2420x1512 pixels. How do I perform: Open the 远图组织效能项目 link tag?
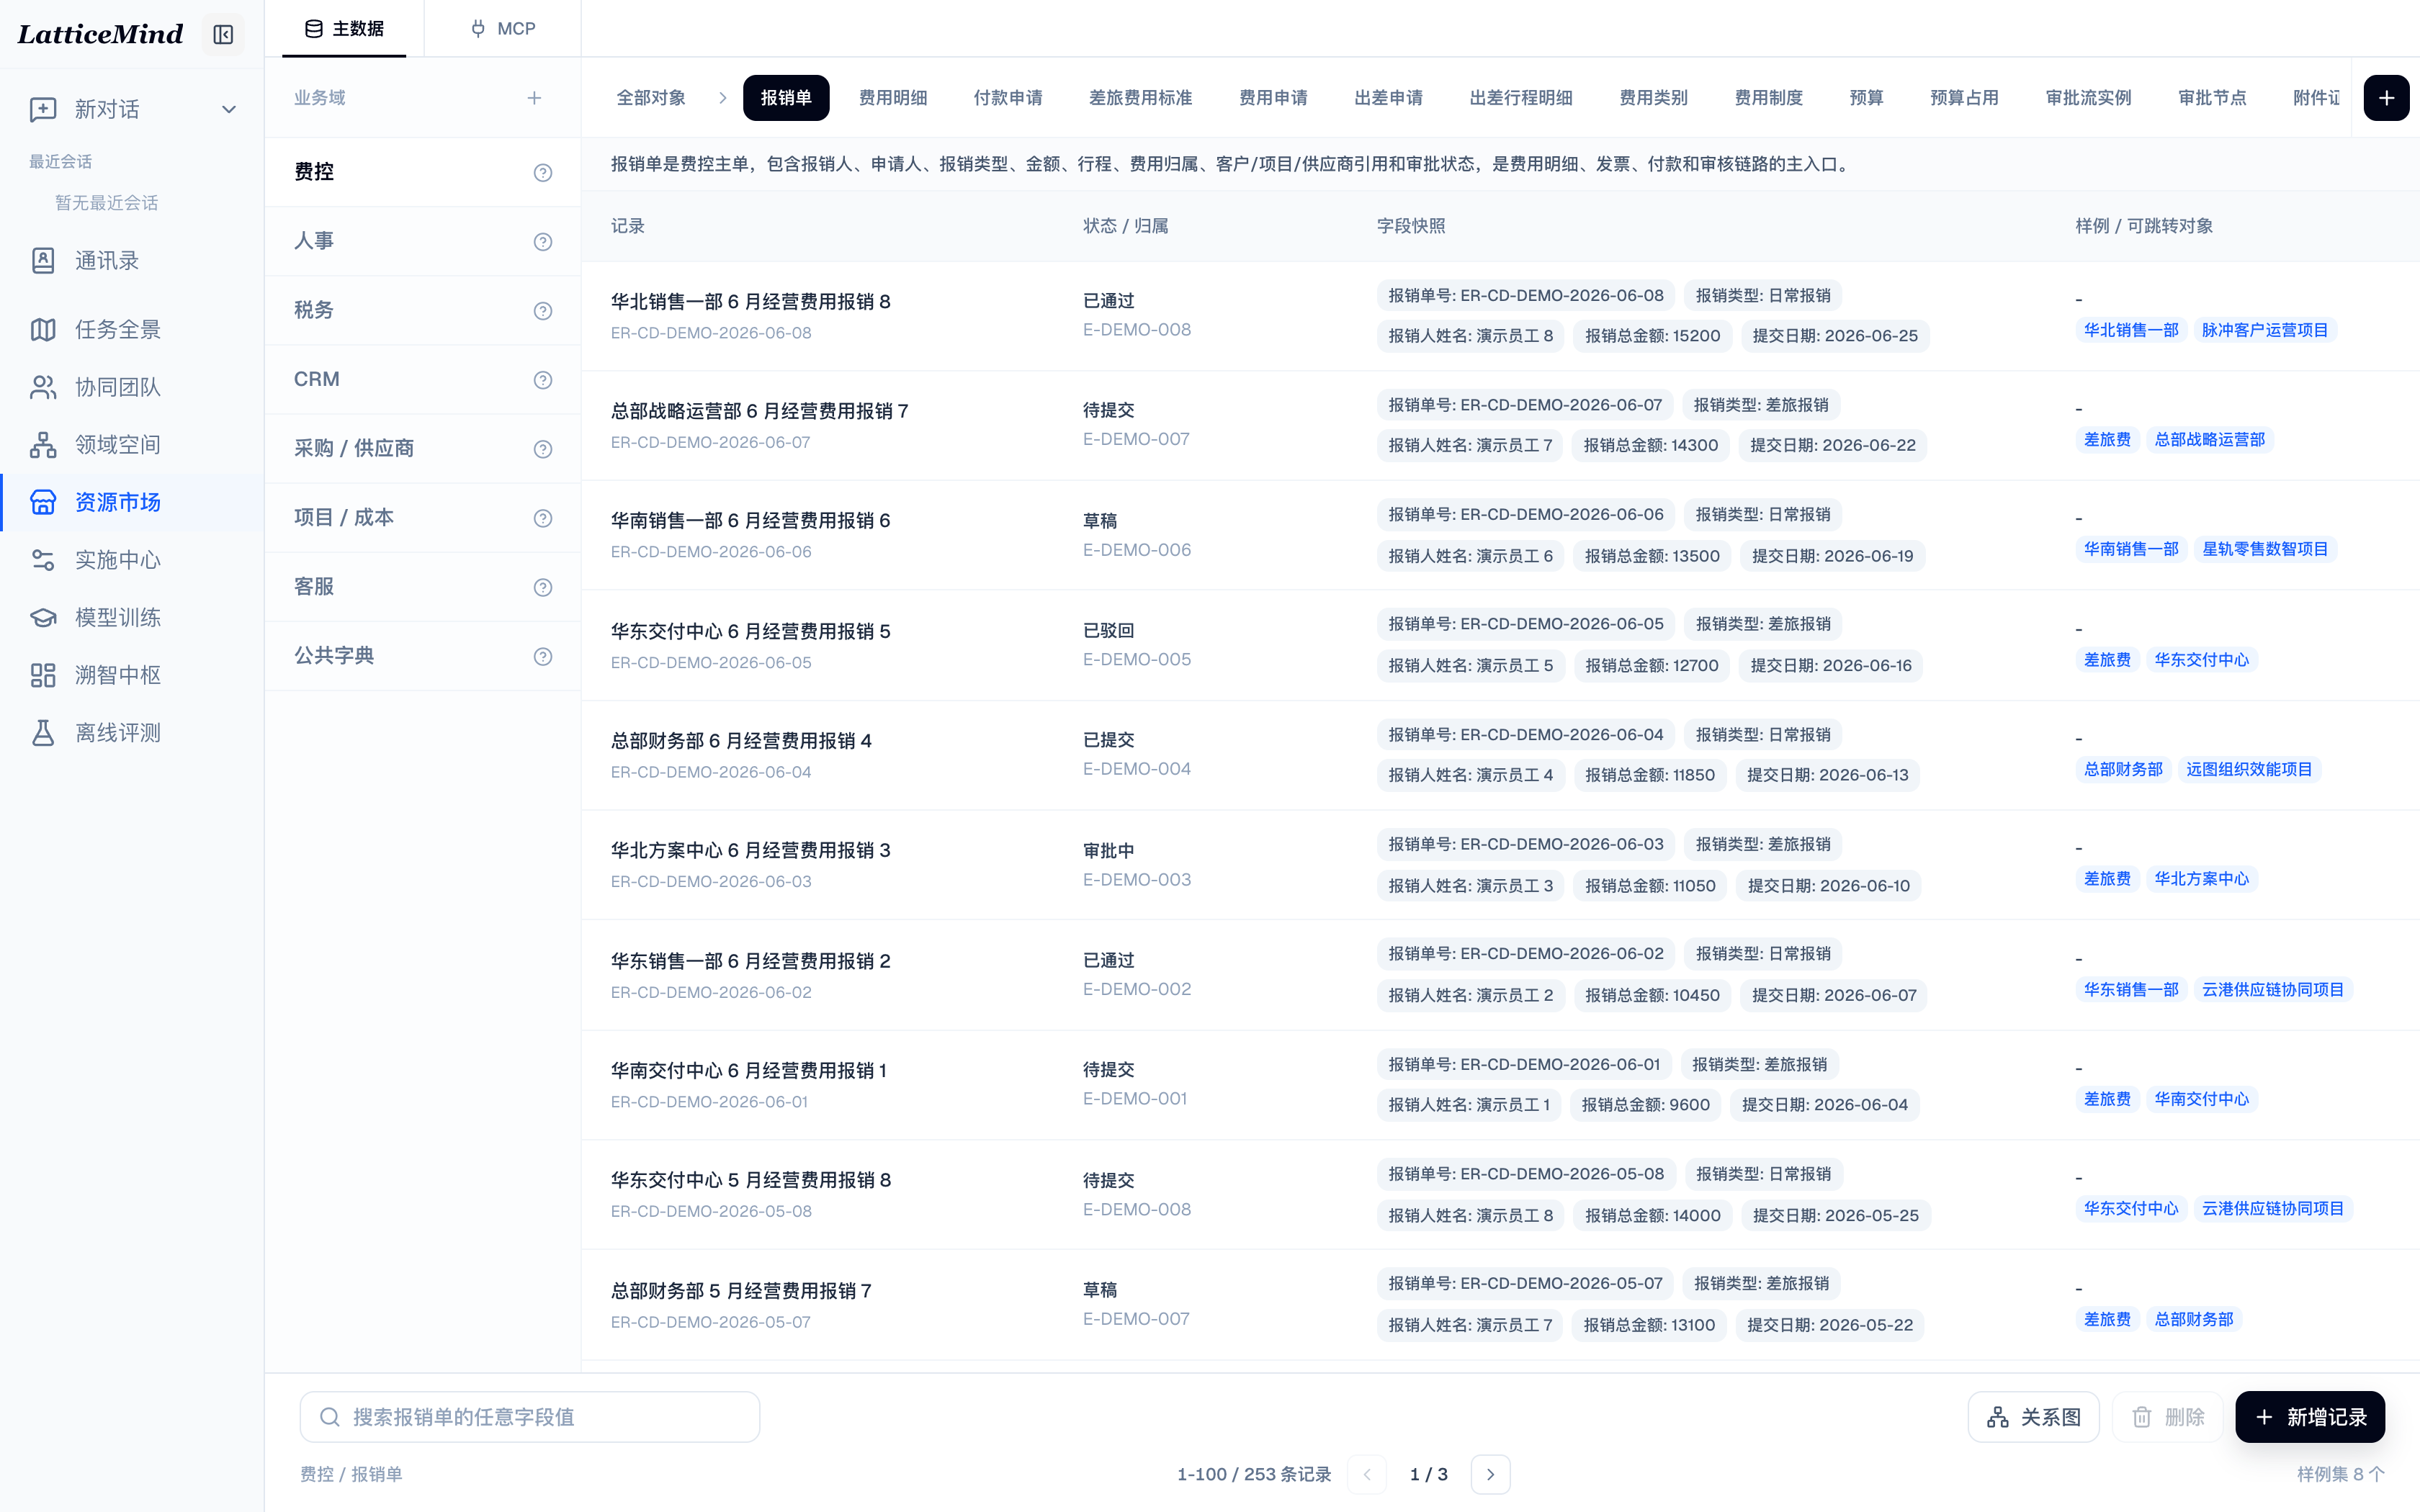coord(2248,769)
